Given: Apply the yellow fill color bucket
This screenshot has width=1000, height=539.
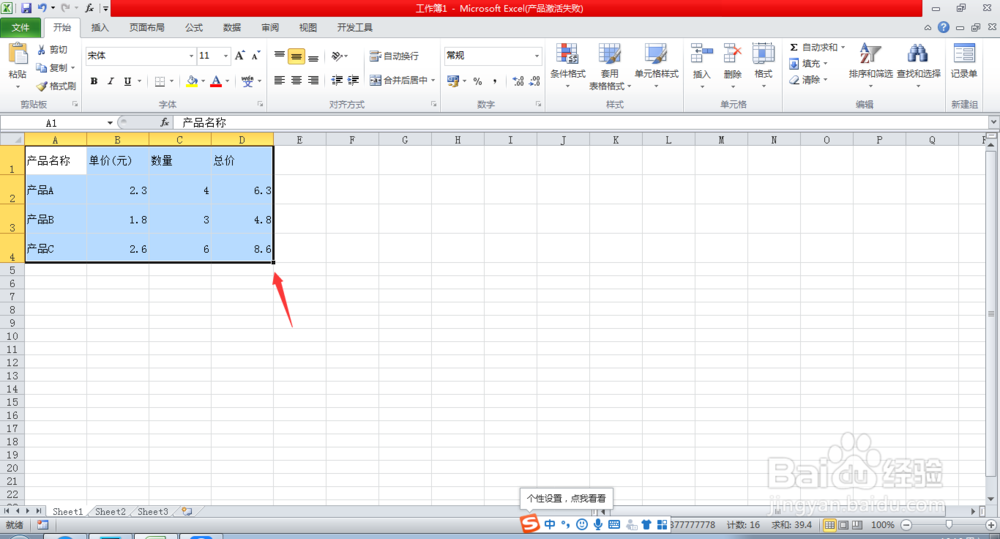Looking at the screenshot, I should tap(192, 81).
